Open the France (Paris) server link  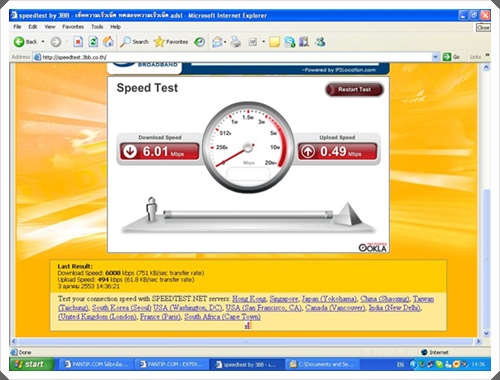[160, 317]
